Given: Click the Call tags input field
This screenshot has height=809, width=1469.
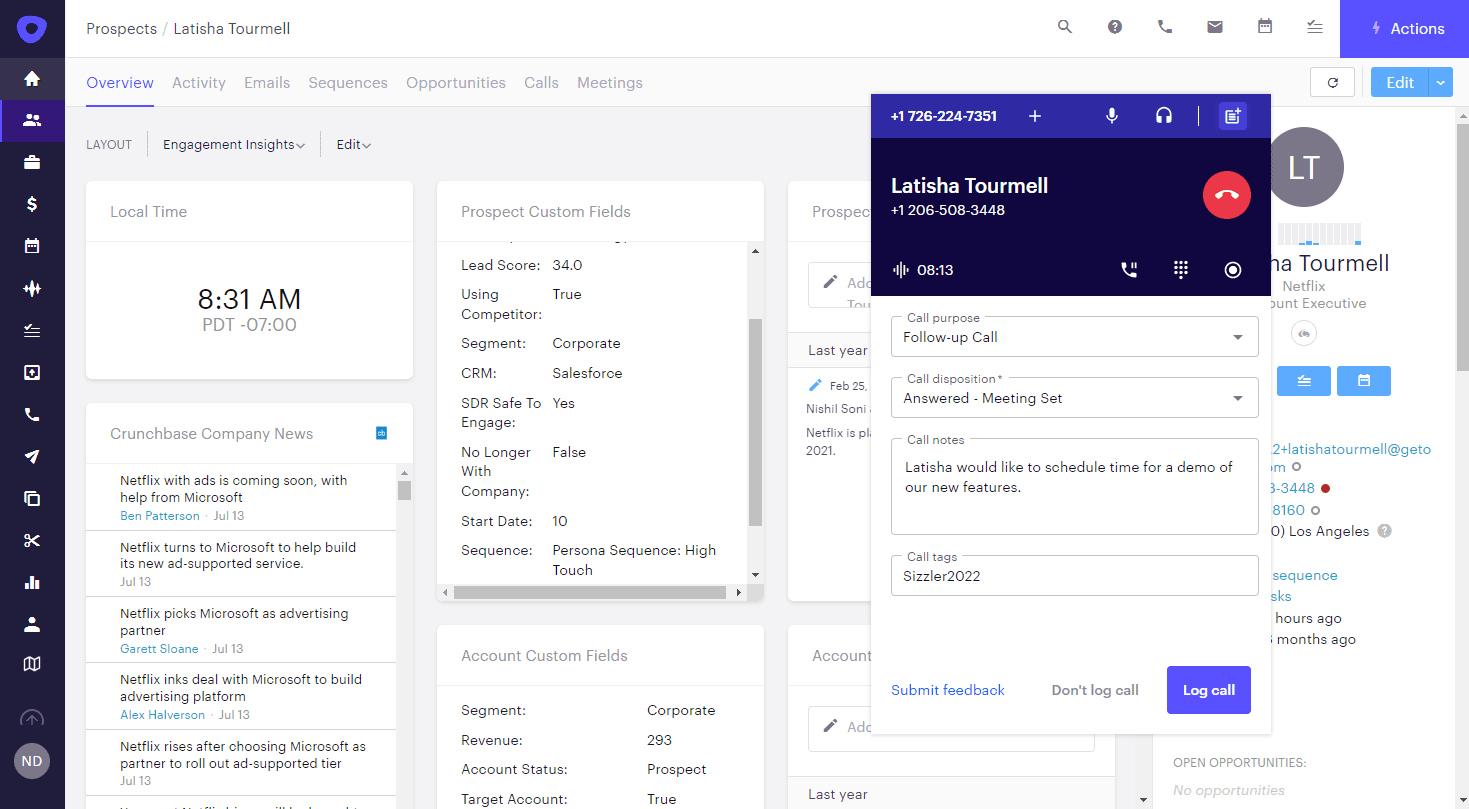Looking at the screenshot, I should click(x=1074, y=576).
